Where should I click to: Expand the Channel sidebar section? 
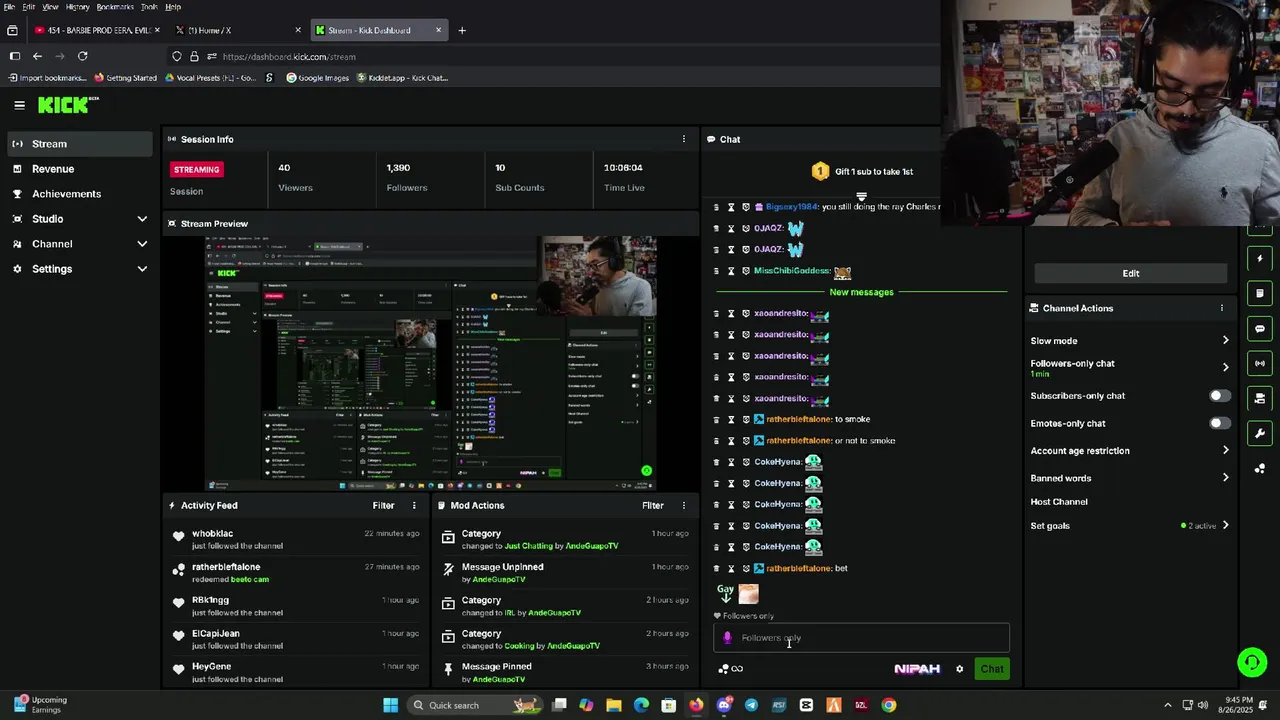tap(142, 244)
